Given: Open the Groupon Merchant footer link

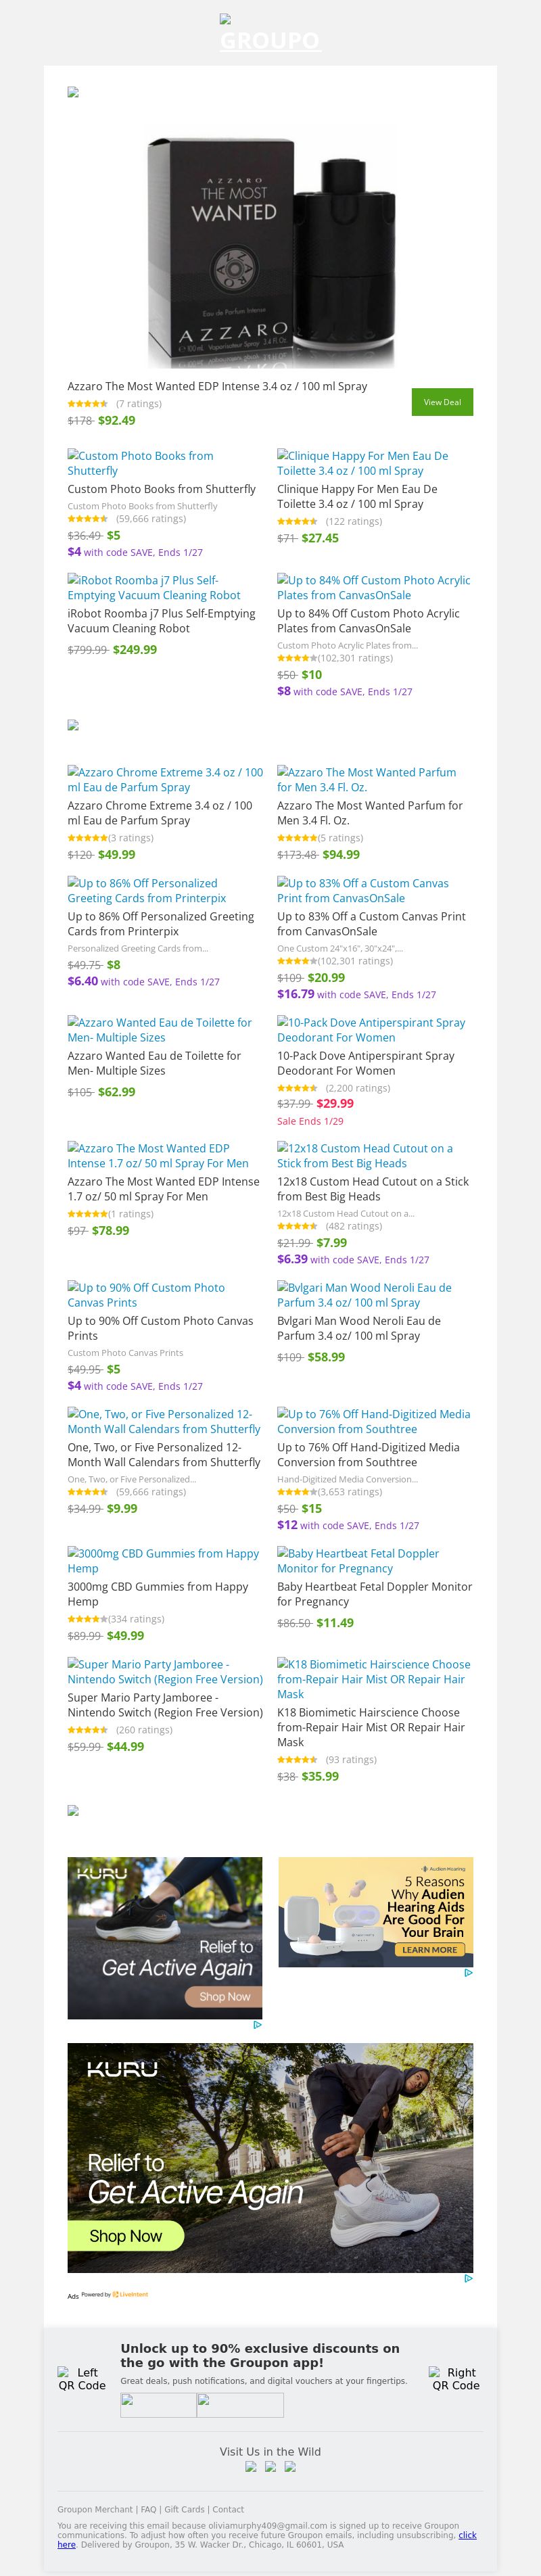Looking at the screenshot, I should pyautogui.click(x=95, y=2509).
